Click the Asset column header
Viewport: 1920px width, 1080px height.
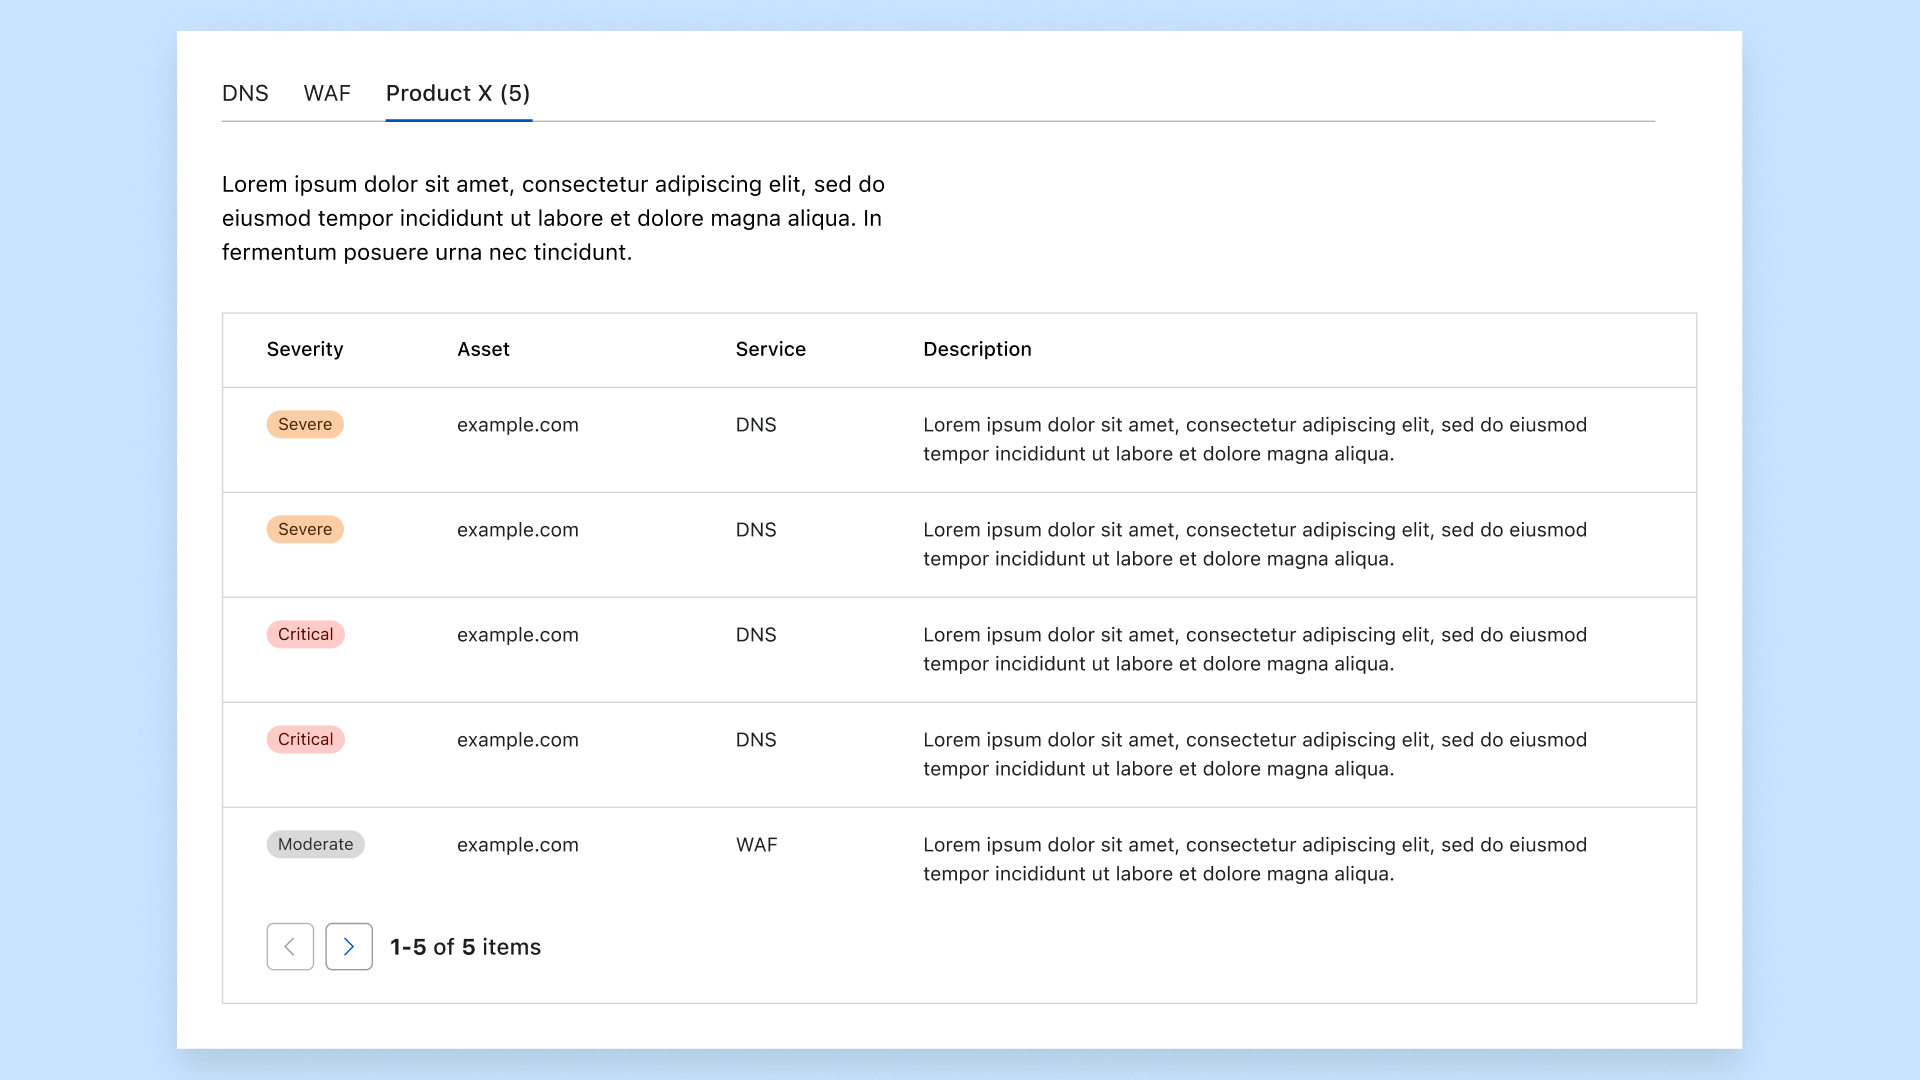483,349
